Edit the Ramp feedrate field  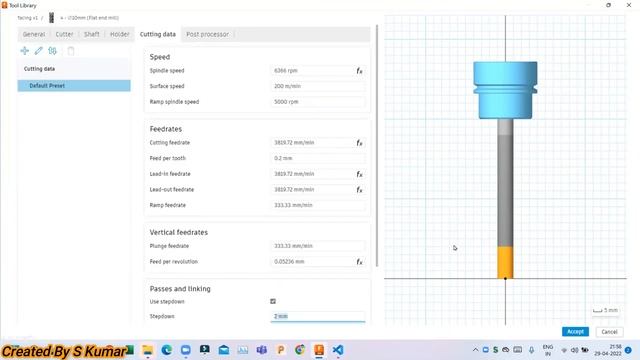[x=318, y=205]
